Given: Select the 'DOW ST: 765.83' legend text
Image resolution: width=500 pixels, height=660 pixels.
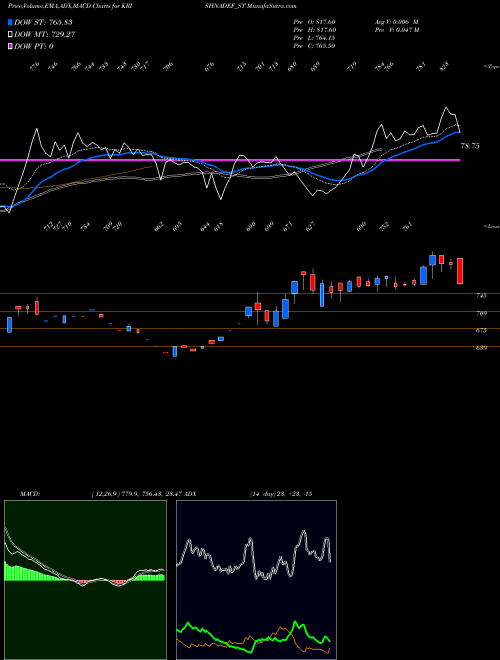Looking at the screenshot, I should [43, 22].
